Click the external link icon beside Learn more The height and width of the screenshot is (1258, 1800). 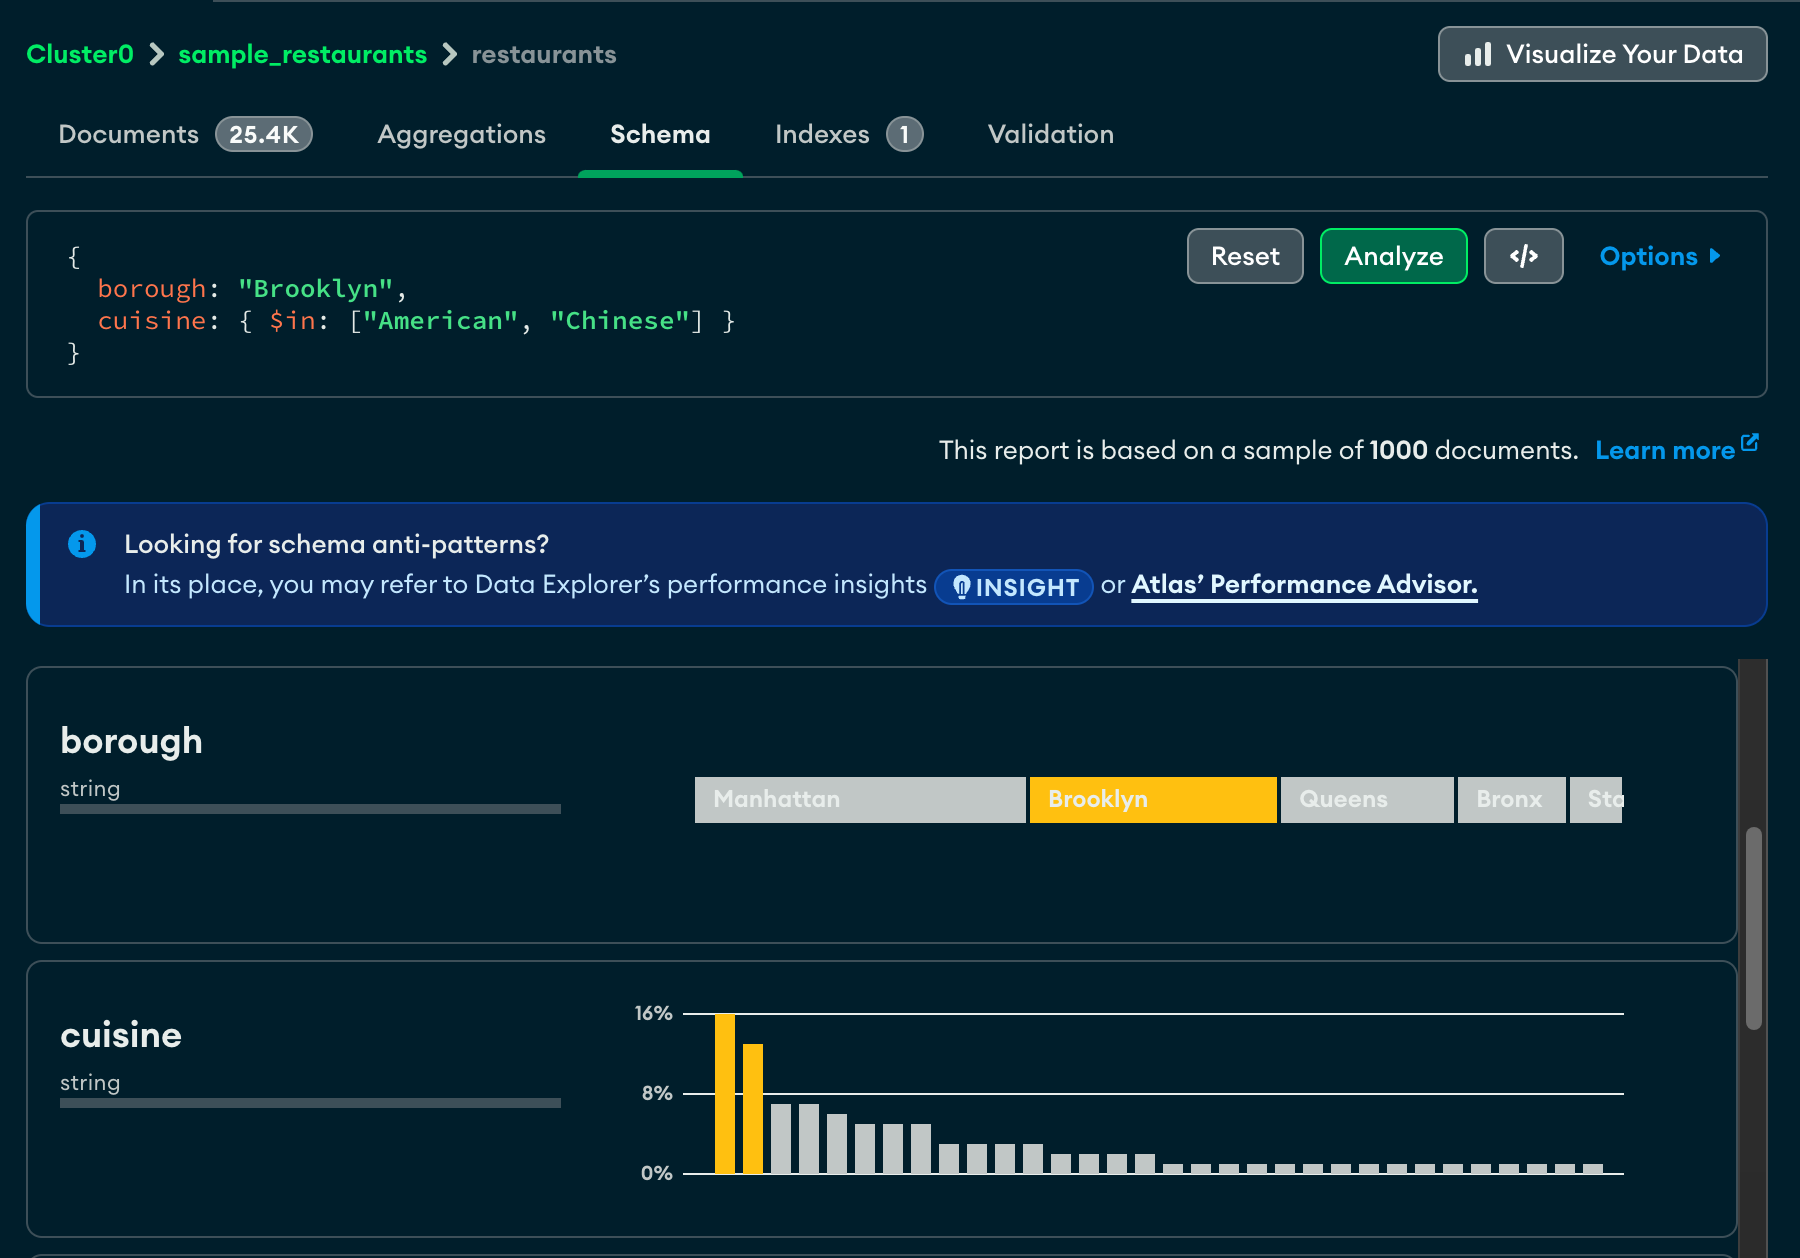[x=1749, y=442]
